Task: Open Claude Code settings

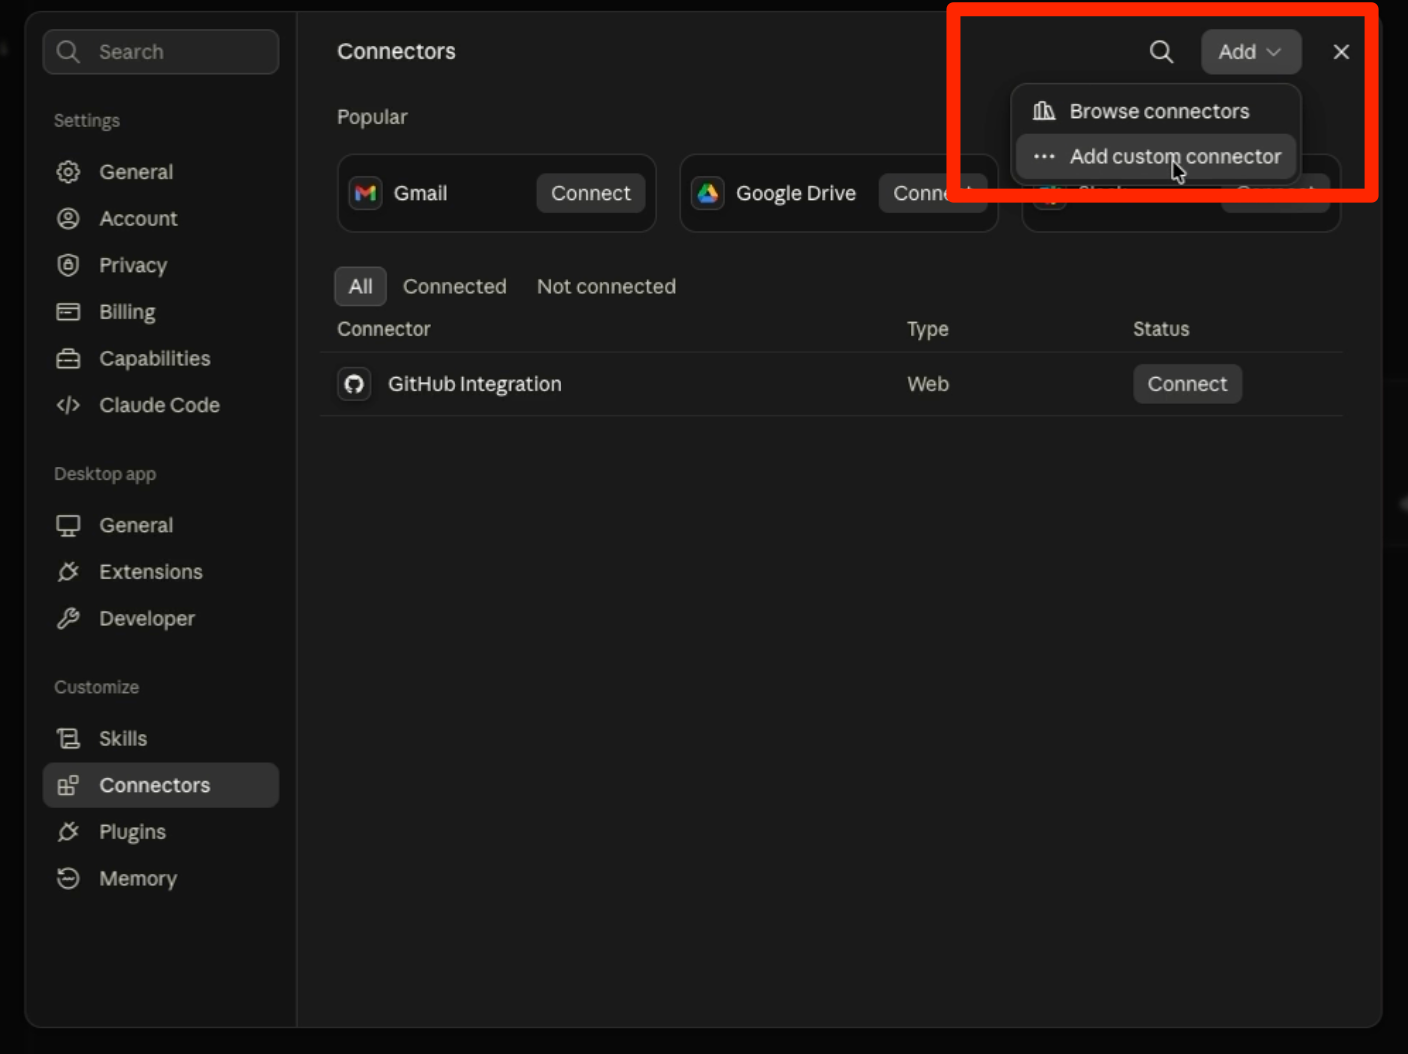Action: (x=159, y=405)
